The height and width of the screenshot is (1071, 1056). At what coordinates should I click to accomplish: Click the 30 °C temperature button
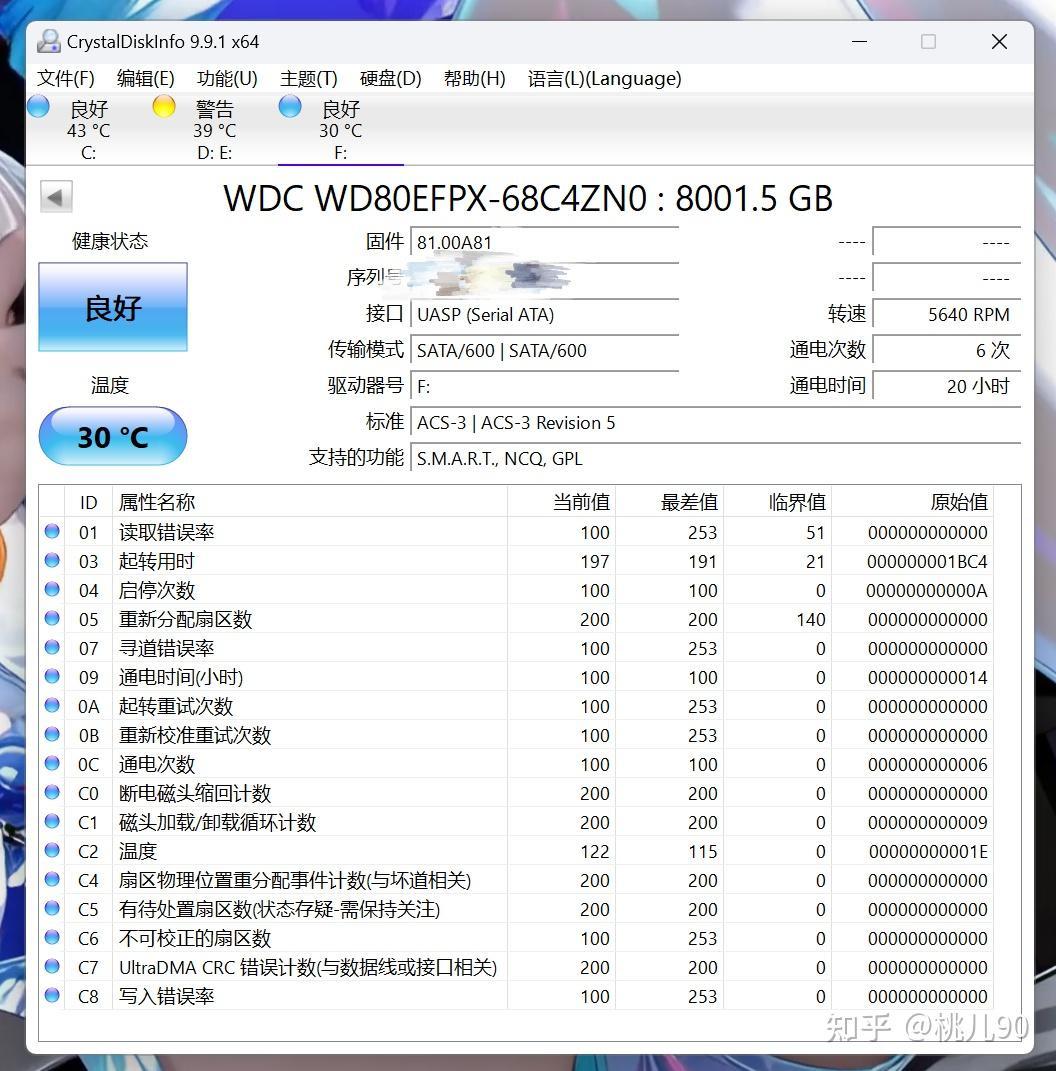[x=113, y=436]
